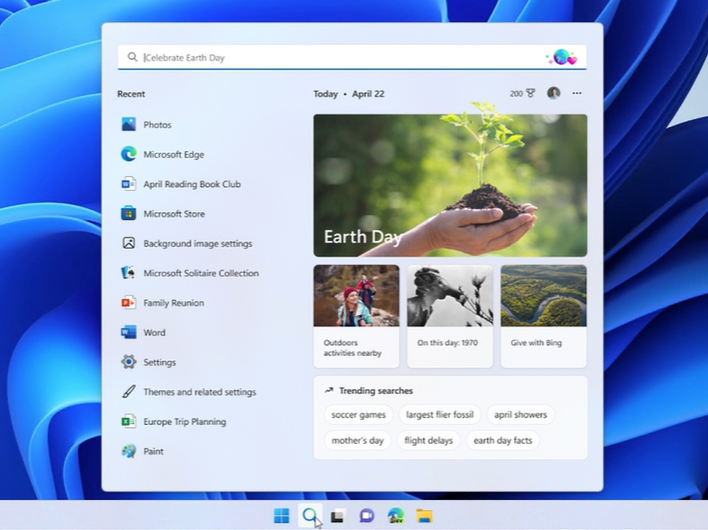The width and height of the screenshot is (708, 530).
Task: Search trending term flight delays
Action: pyautogui.click(x=429, y=440)
